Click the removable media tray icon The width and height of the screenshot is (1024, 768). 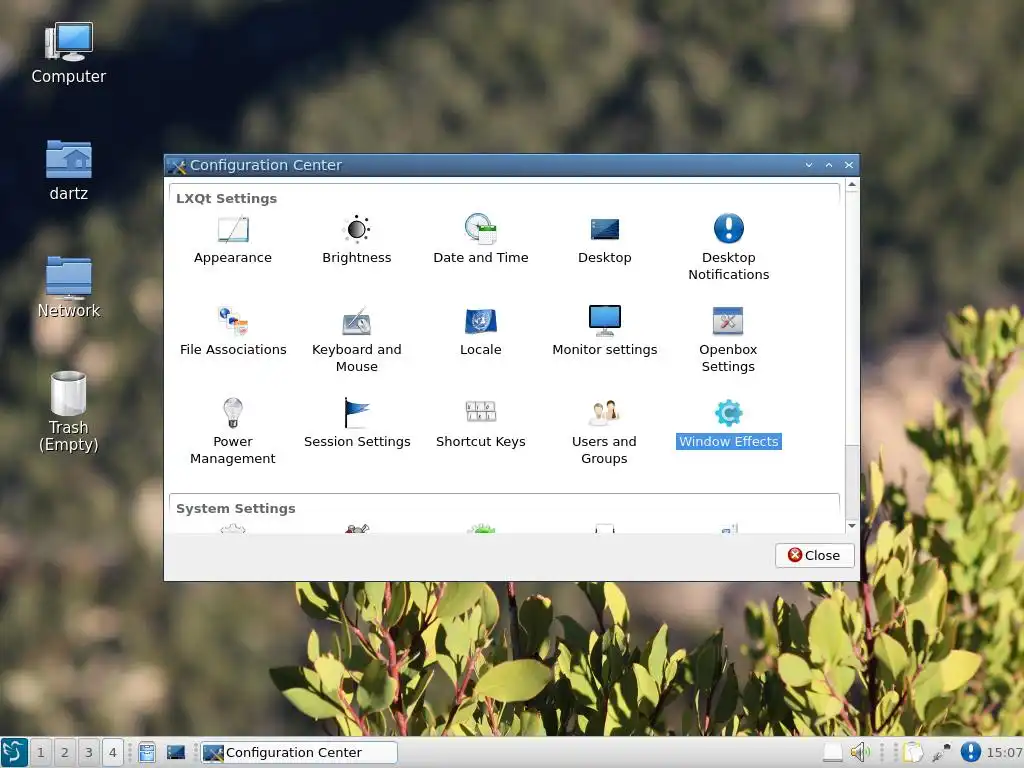tap(832, 752)
